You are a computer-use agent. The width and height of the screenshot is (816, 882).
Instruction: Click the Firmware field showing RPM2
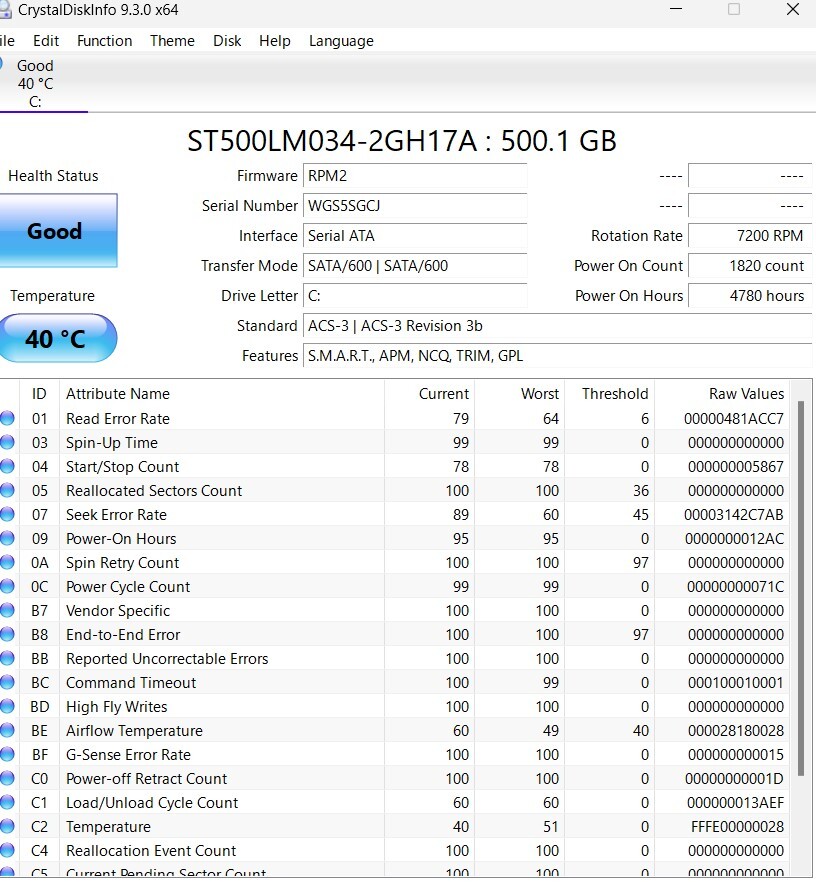414,176
